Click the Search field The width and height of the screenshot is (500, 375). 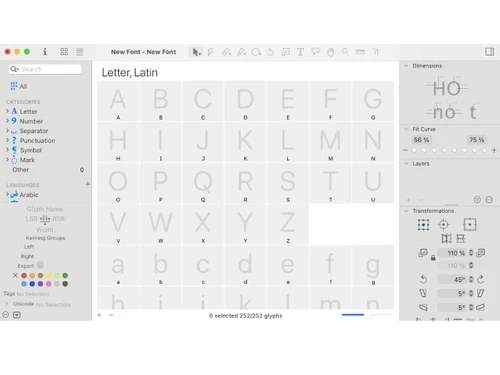[45, 69]
